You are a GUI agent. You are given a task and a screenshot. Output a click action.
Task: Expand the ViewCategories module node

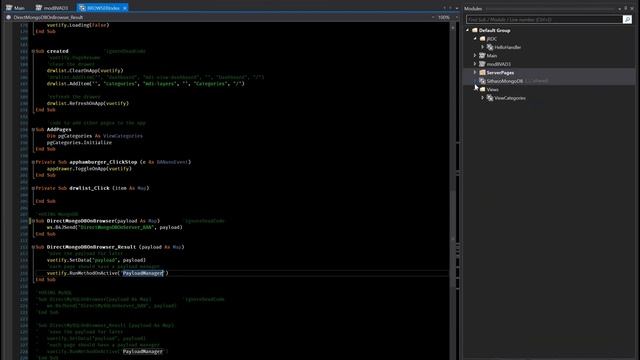point(482,98)
